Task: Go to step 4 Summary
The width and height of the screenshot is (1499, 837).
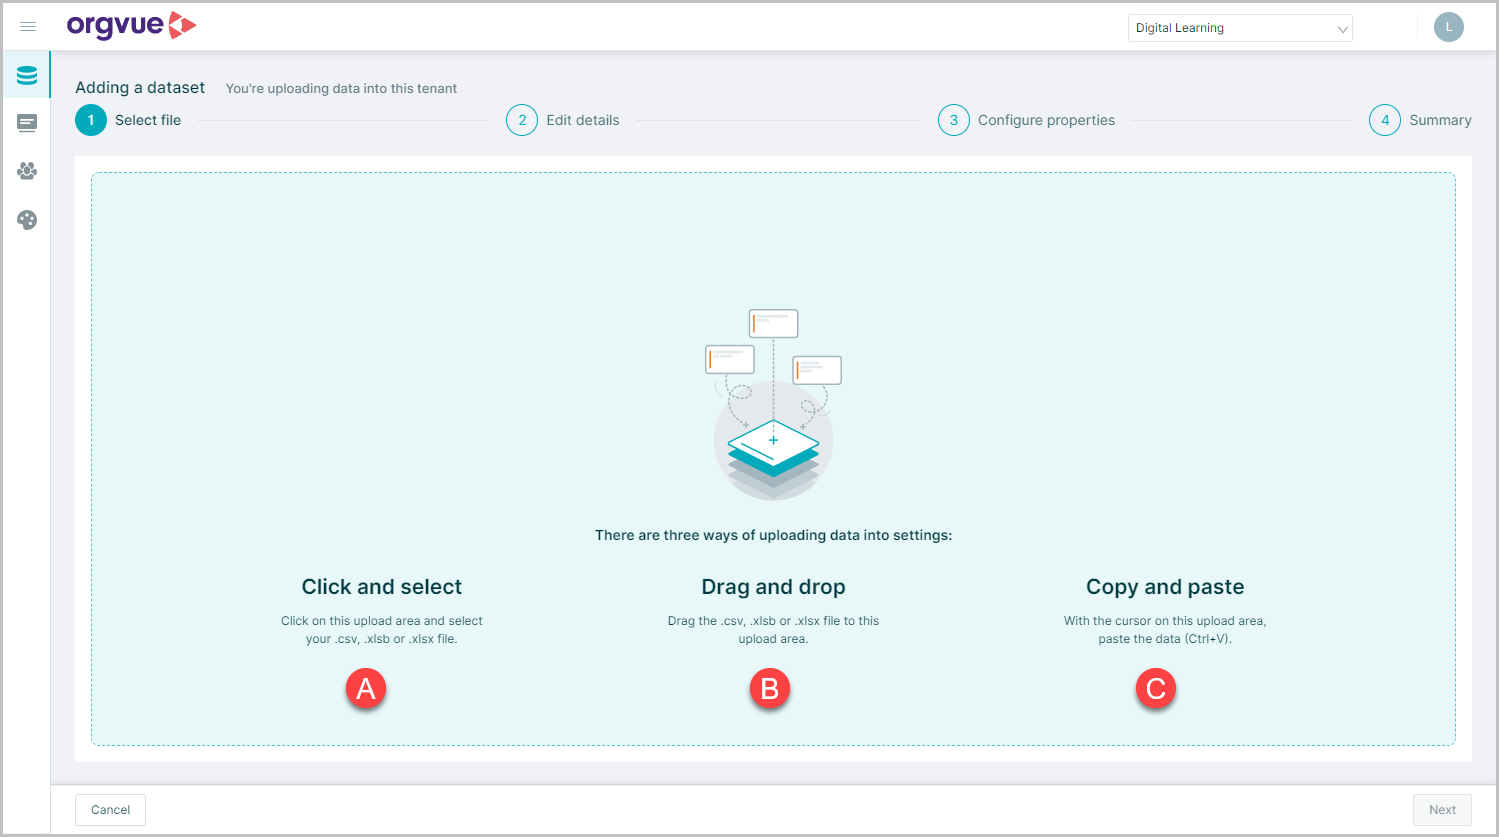Action: pos(1420,120)
